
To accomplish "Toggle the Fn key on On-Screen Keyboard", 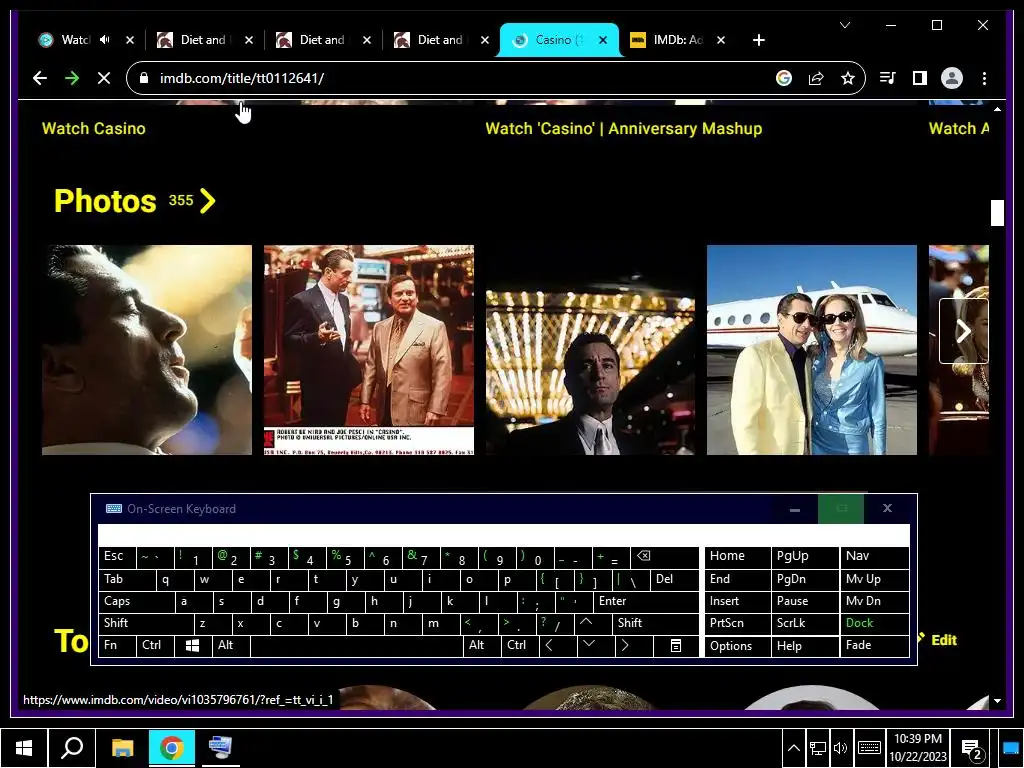I will [x=117, y=646].
